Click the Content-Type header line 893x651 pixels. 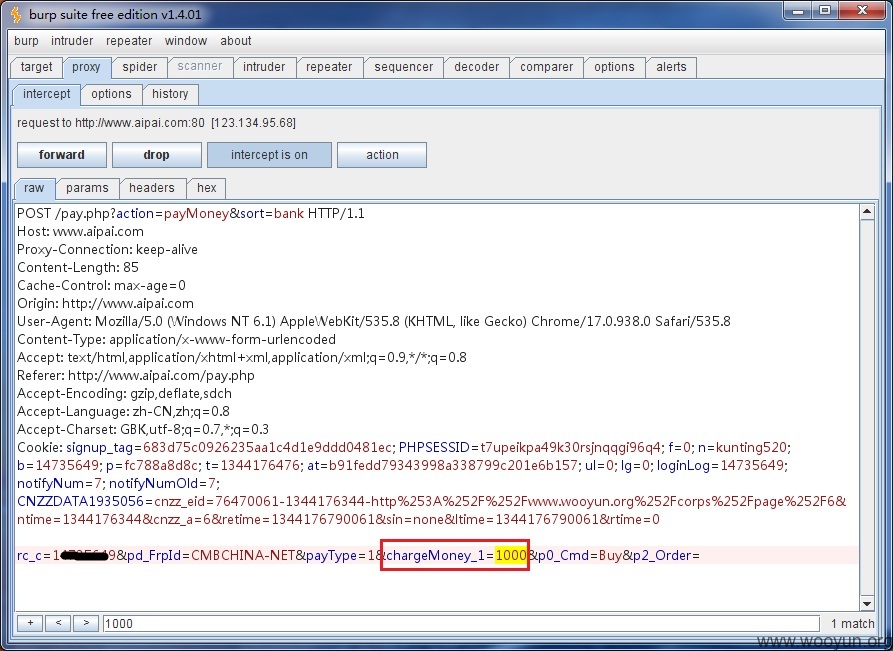(177, 340)
